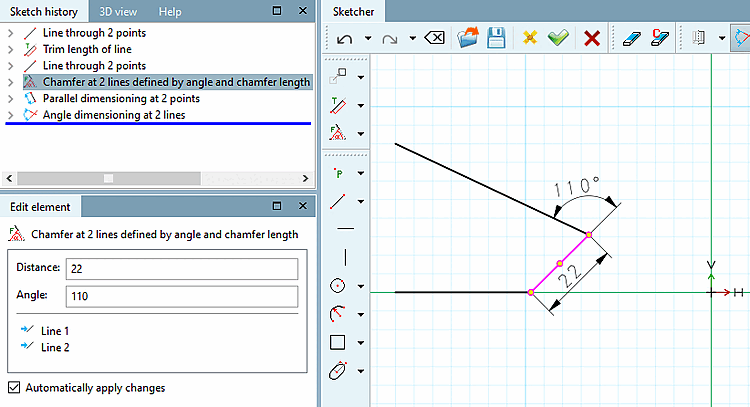750x407 pixels.
Task: Open dropdown arrow next to undo
Action: pyautogui.click(x=368, y=38)
